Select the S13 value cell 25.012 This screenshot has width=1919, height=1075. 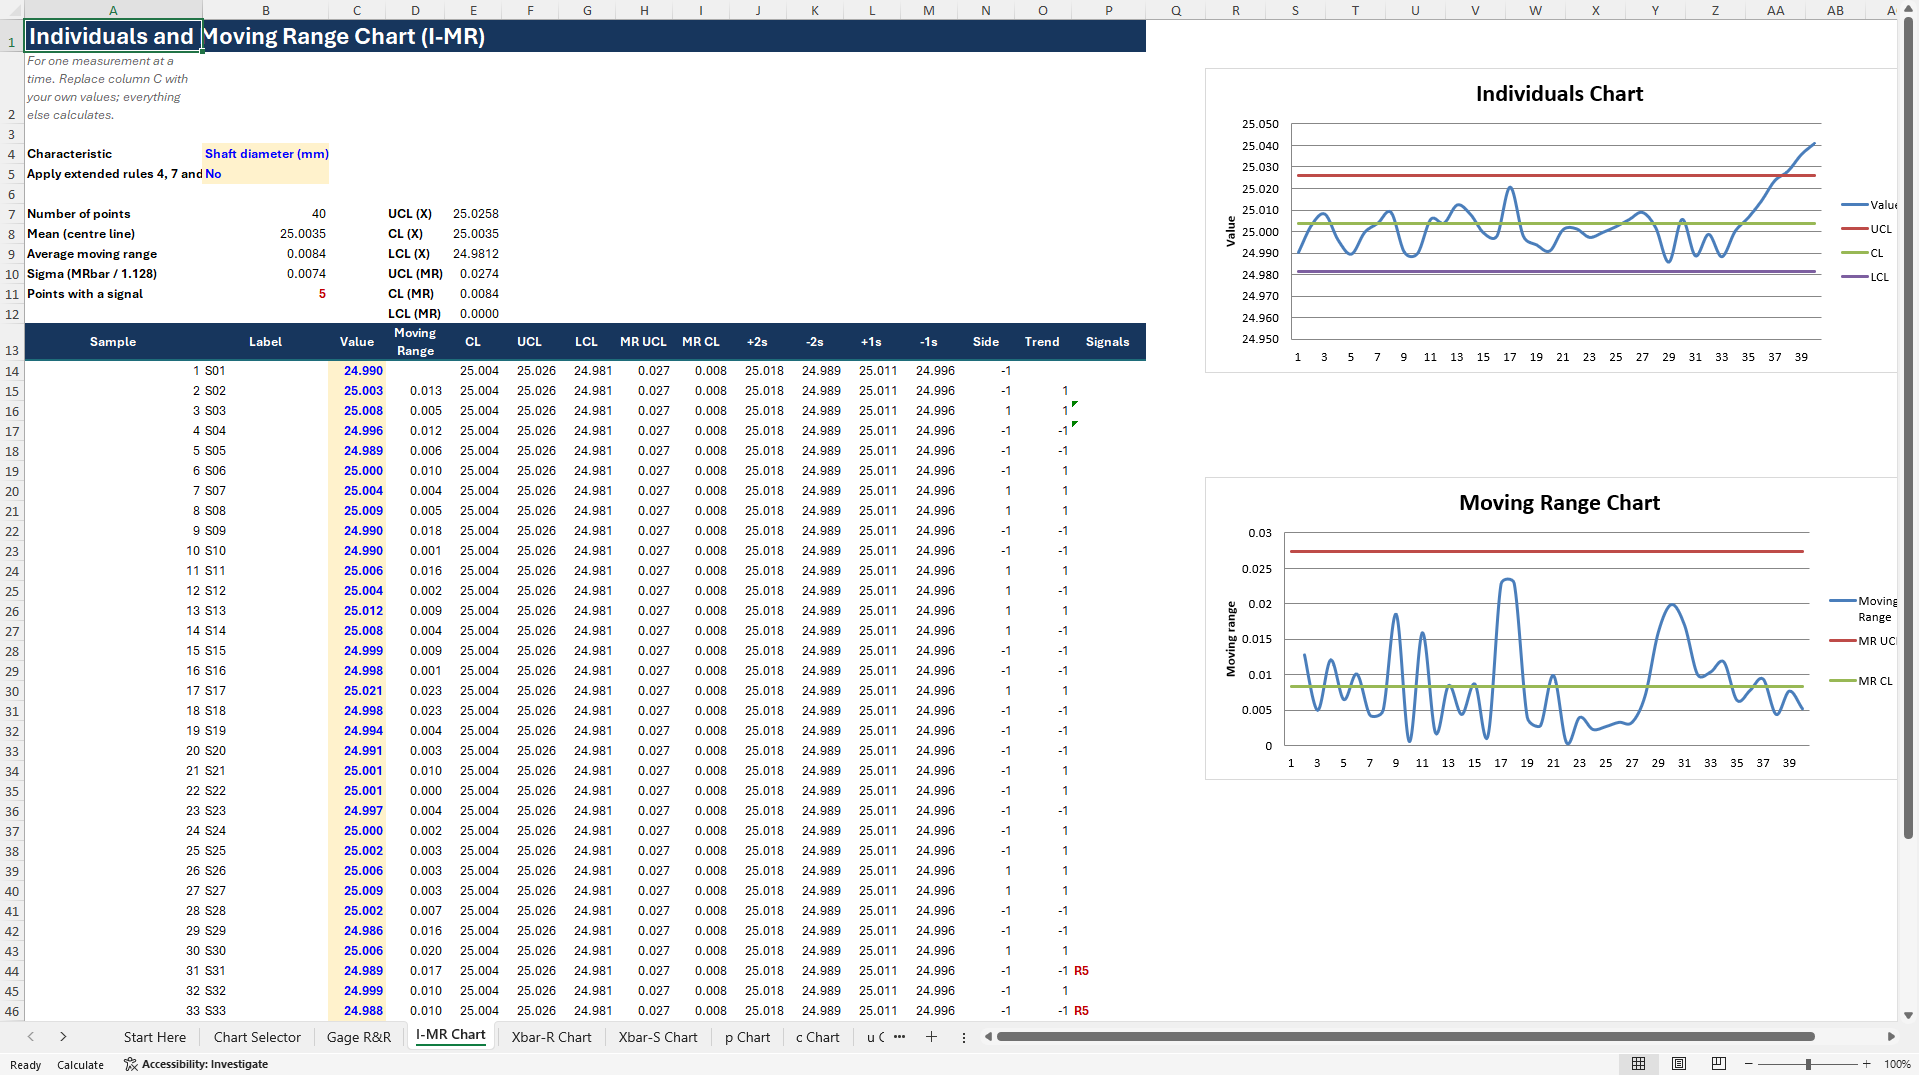point(357,611)
